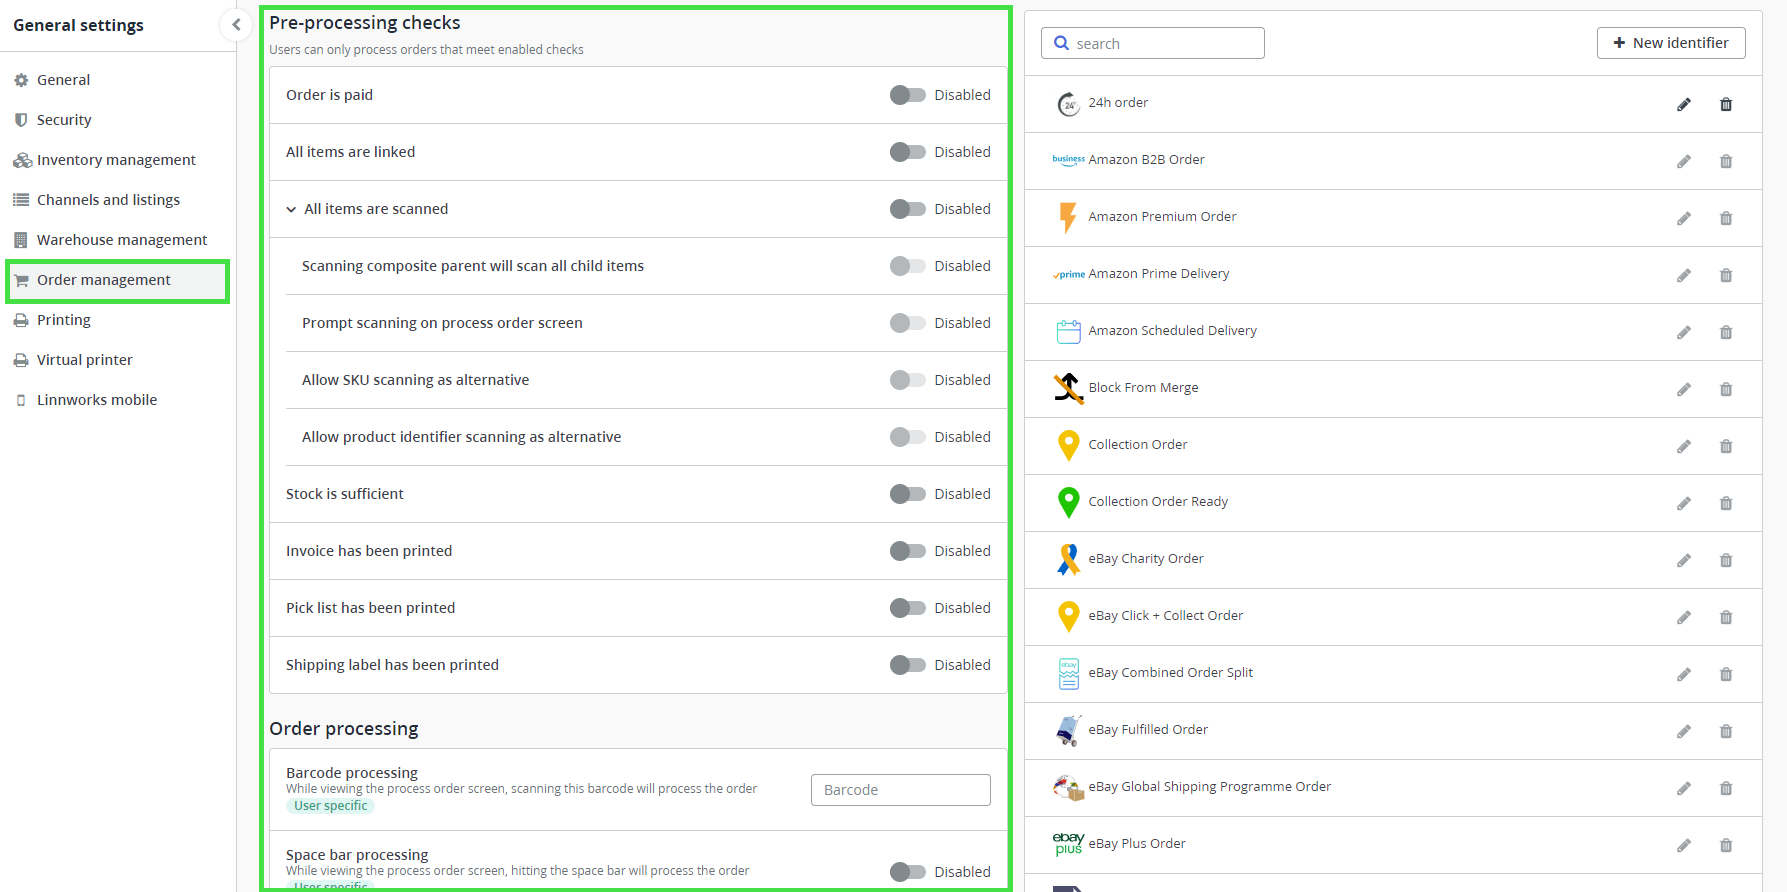This screenshot has height=892, width=1787.
Task: Delete the 24h order identifier
Action: pyautogui.click(x=1726, y=104)
